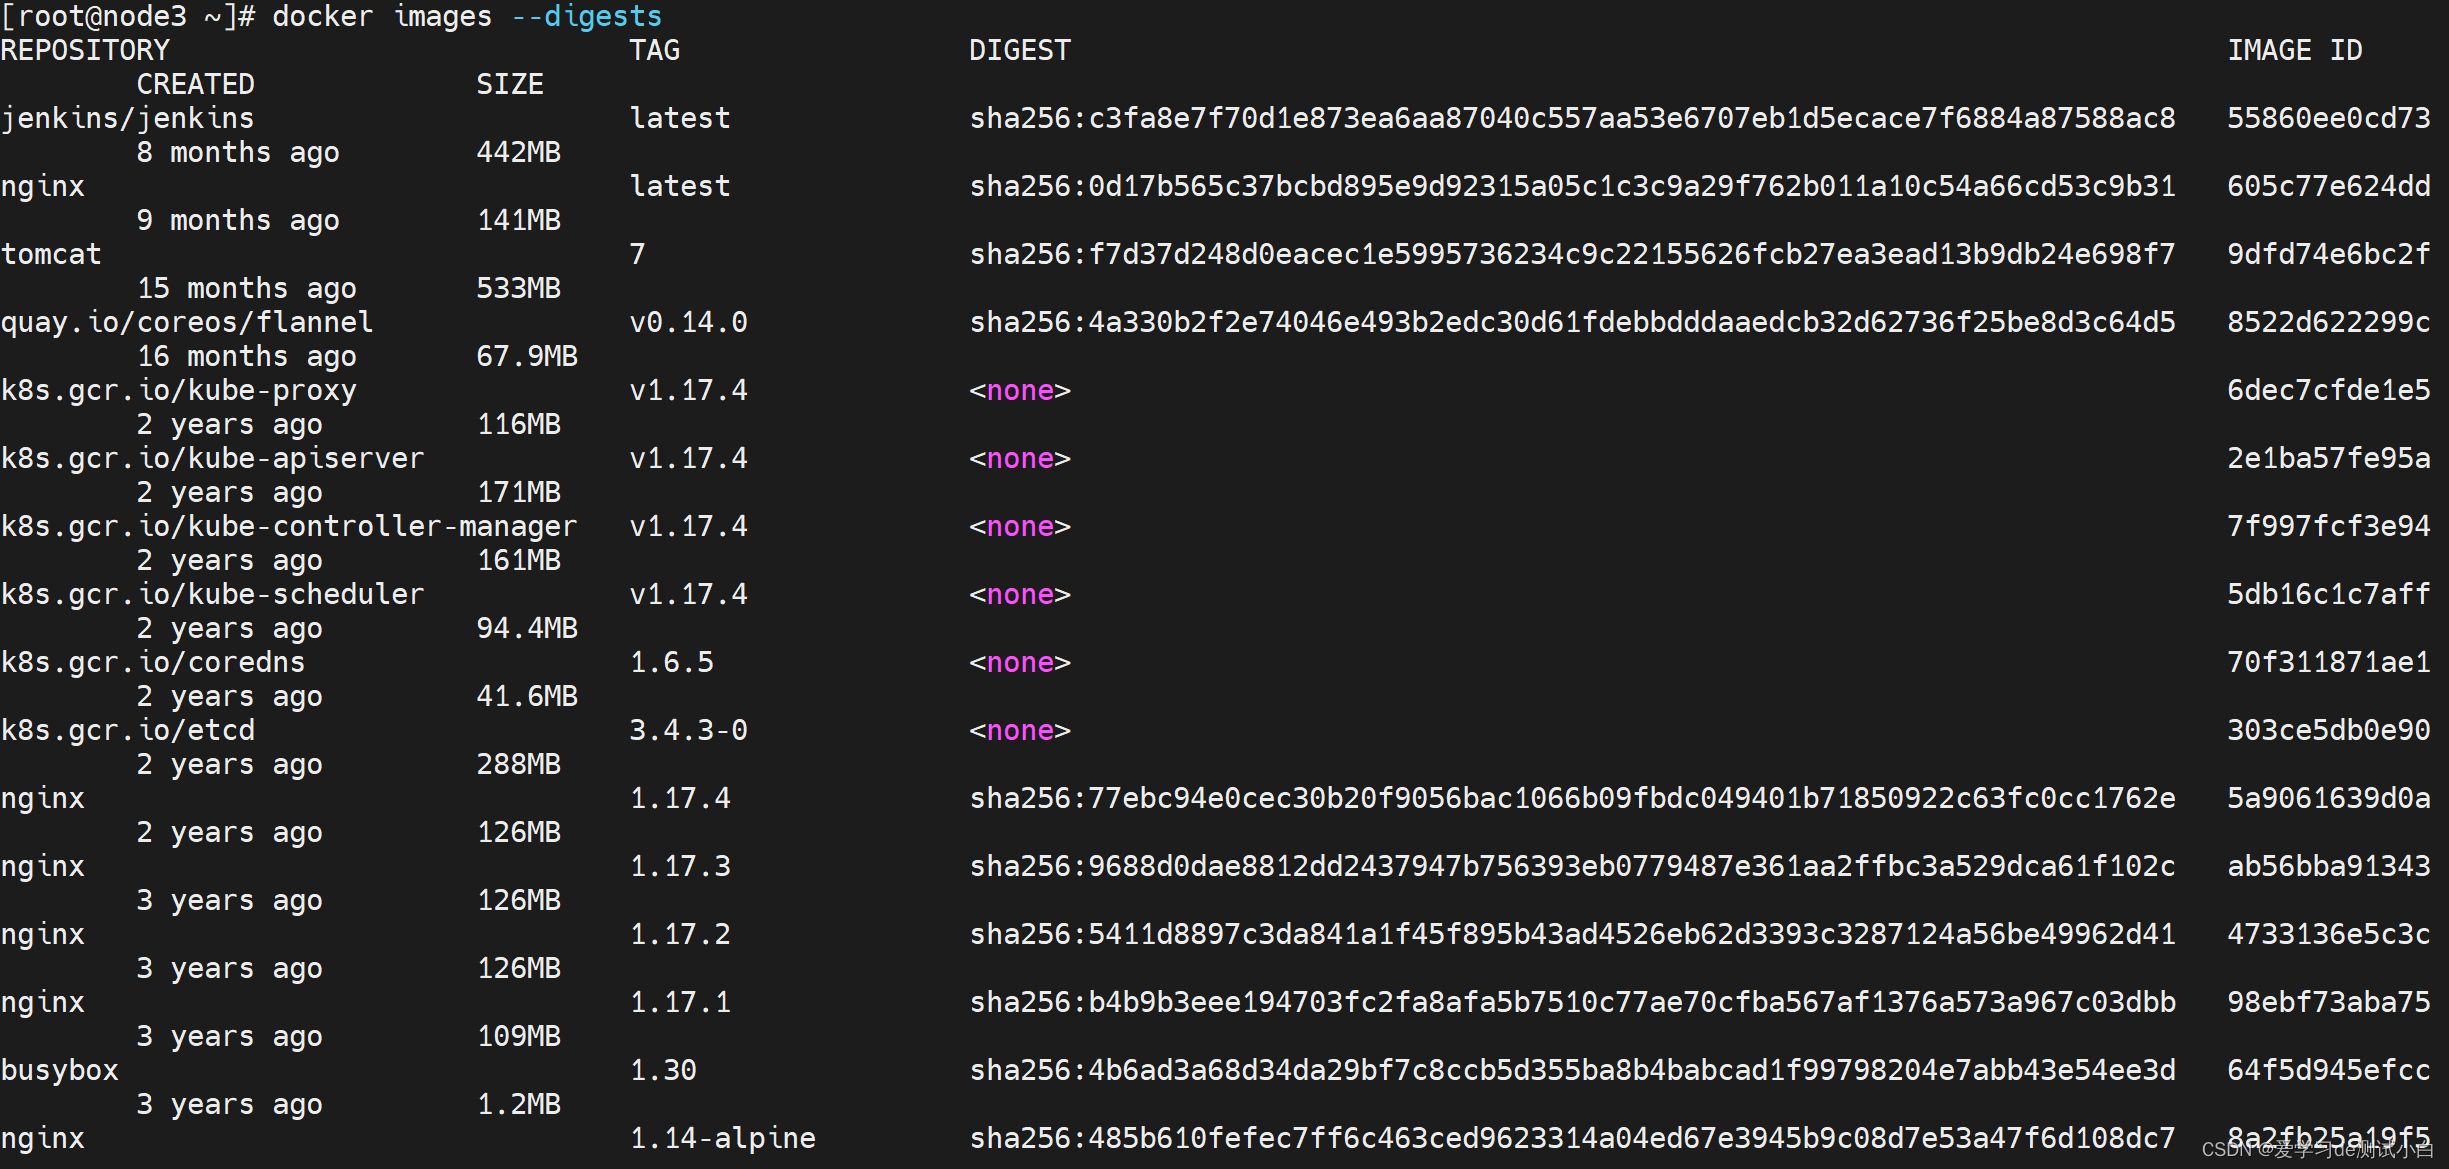The height and width of the screenshot is (1169, 2449).
Task: Click the 161MB size value
Action: click(x=519, y=561)
